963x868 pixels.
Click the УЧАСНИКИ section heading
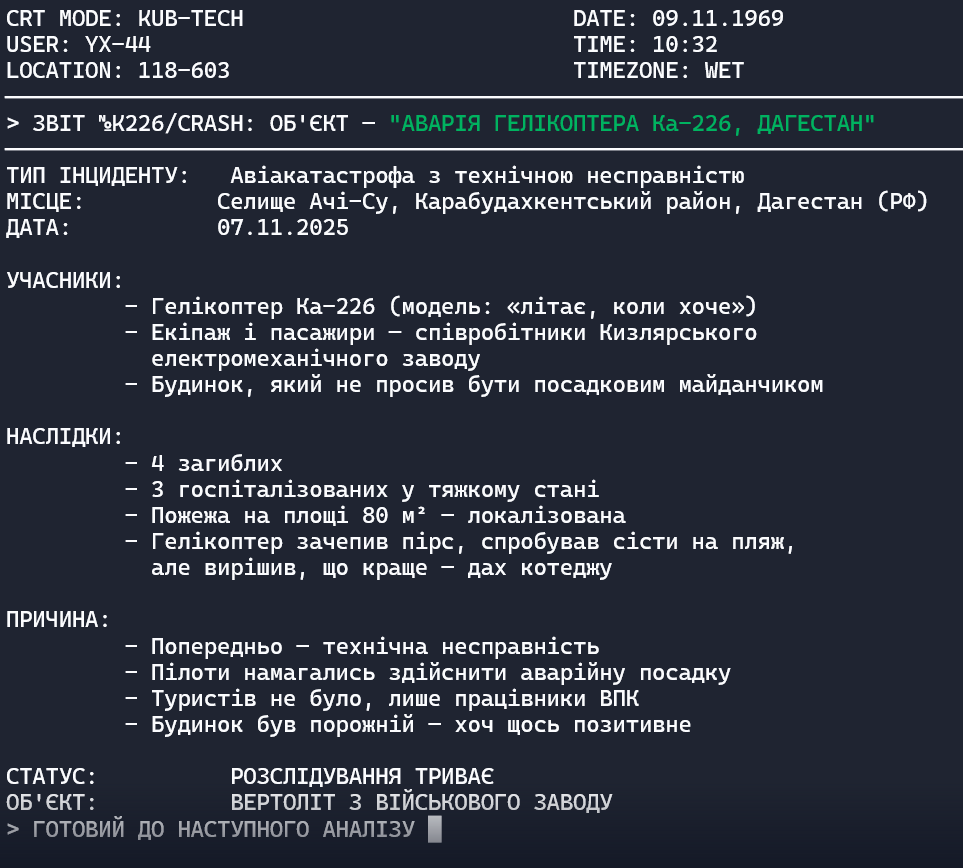(65, 280)
